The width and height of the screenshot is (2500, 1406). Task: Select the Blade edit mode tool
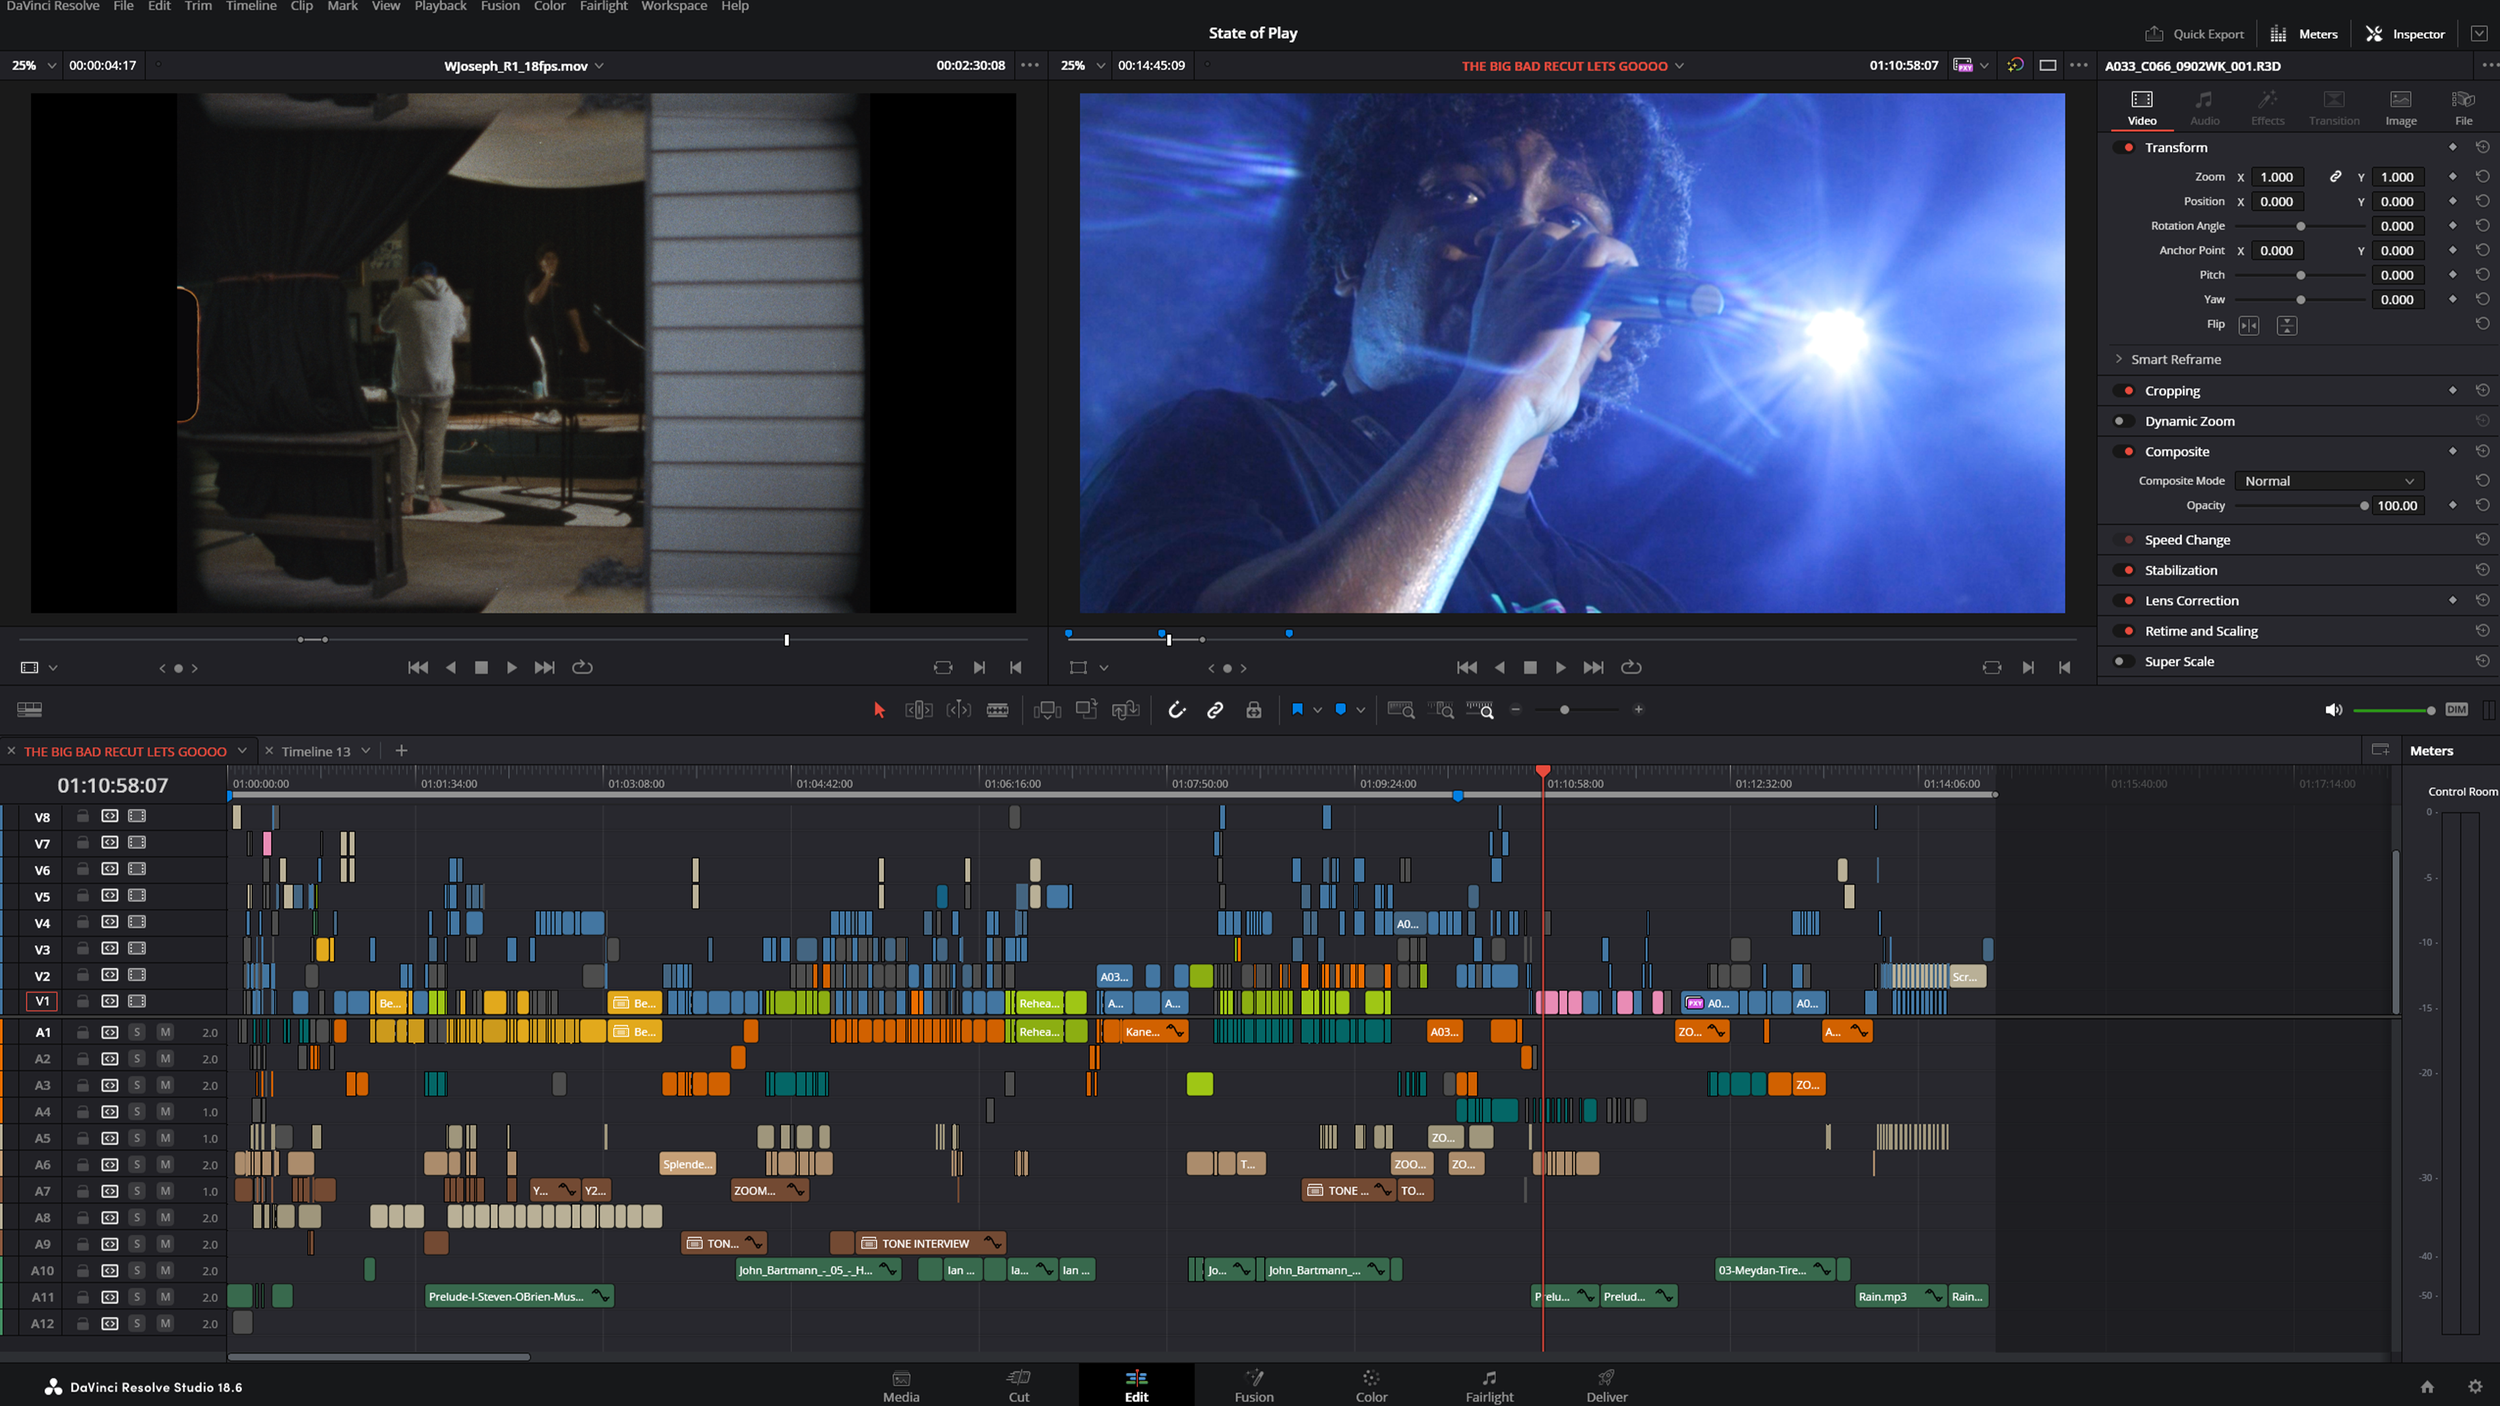997,710
